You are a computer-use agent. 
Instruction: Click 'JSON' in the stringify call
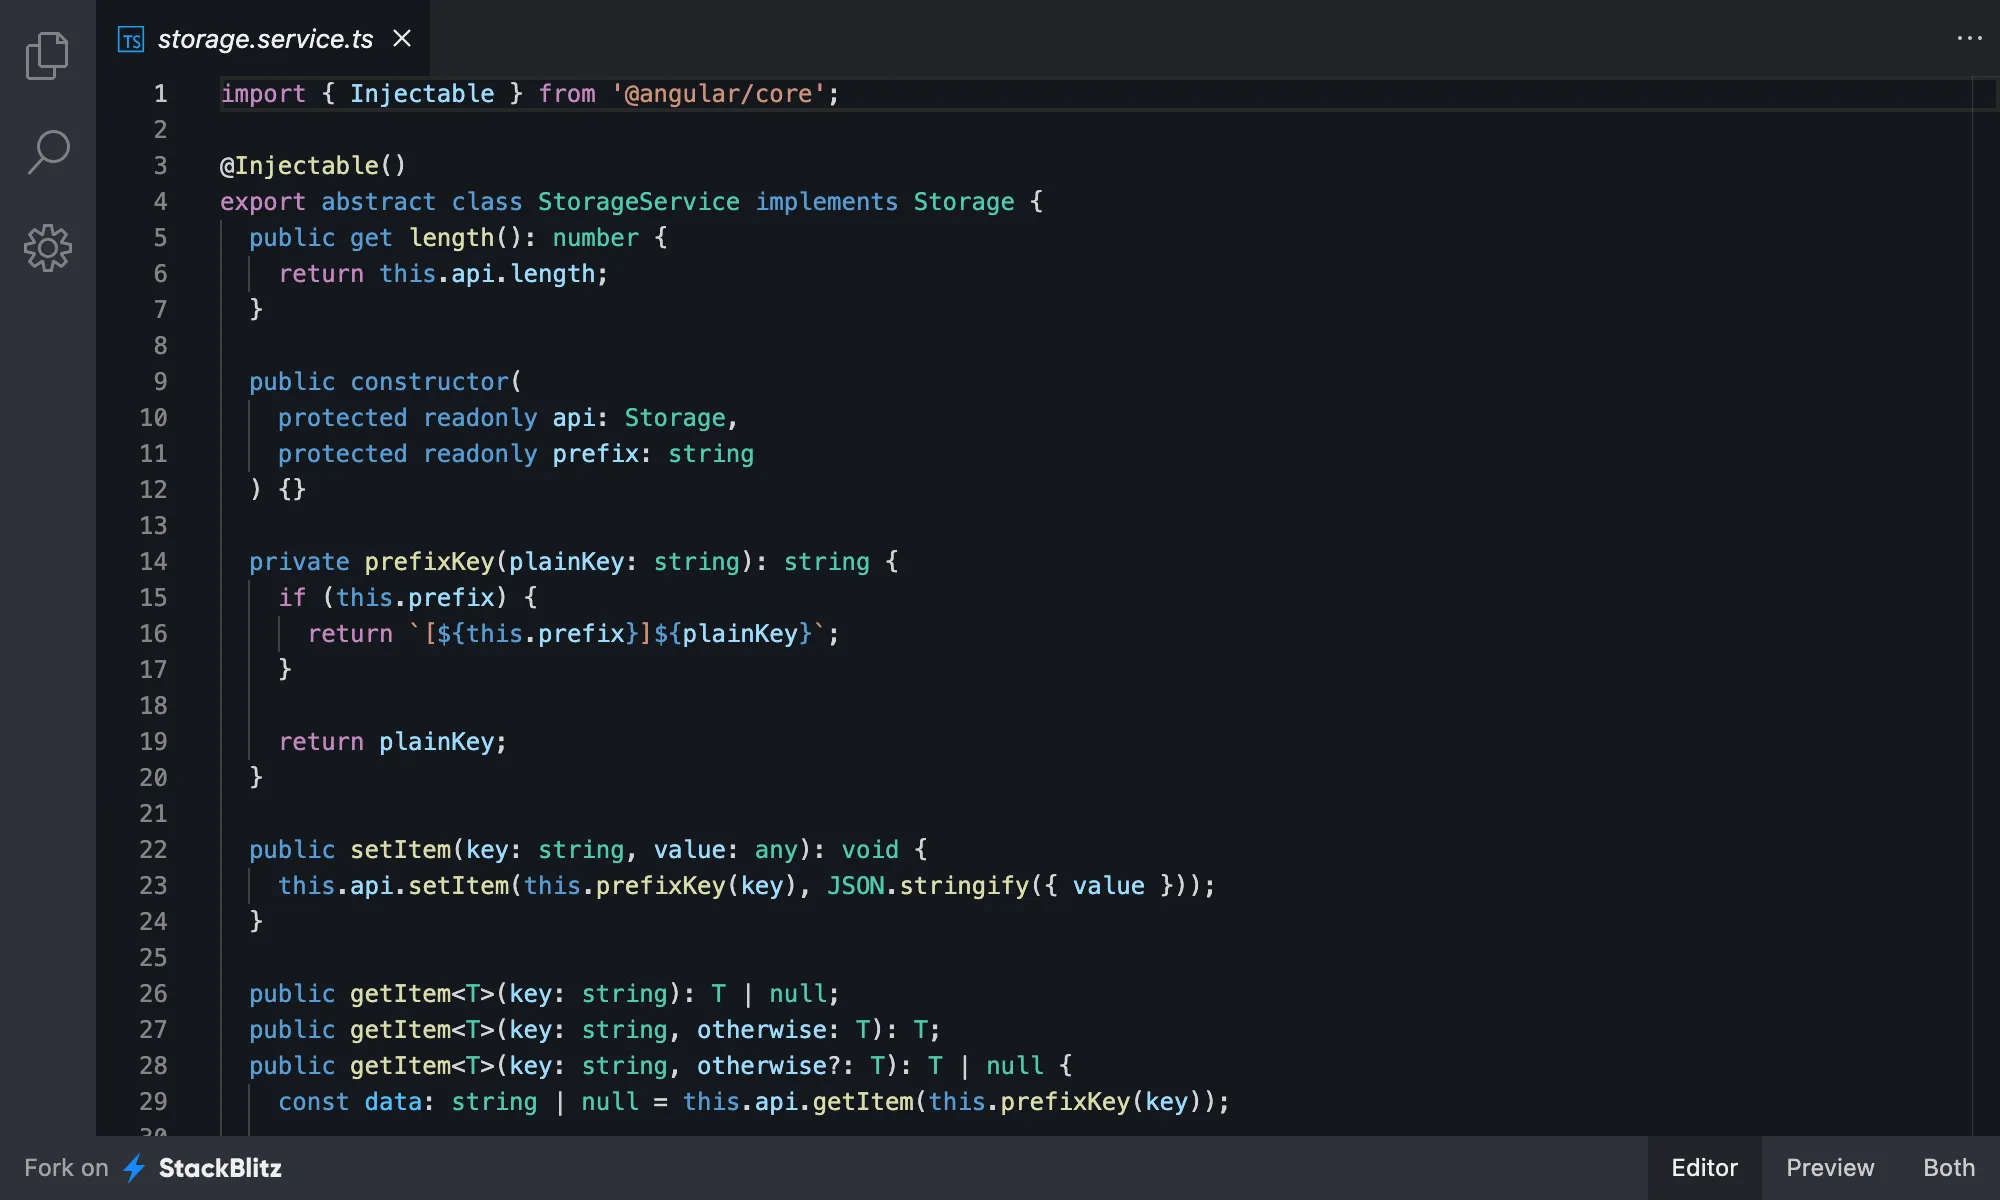point(855,885)
